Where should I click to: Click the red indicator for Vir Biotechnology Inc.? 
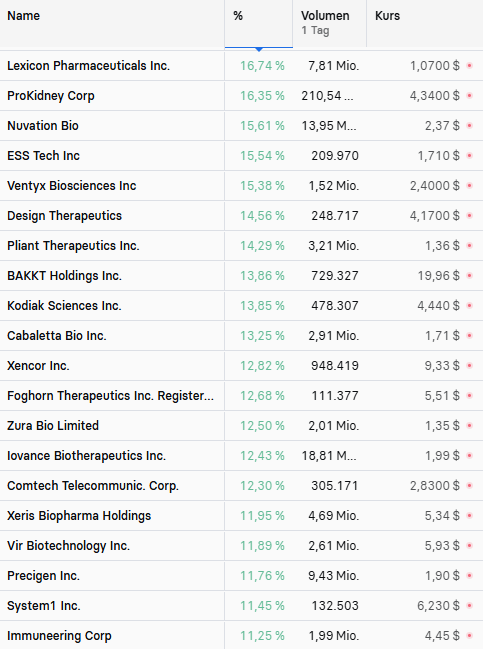469,546
